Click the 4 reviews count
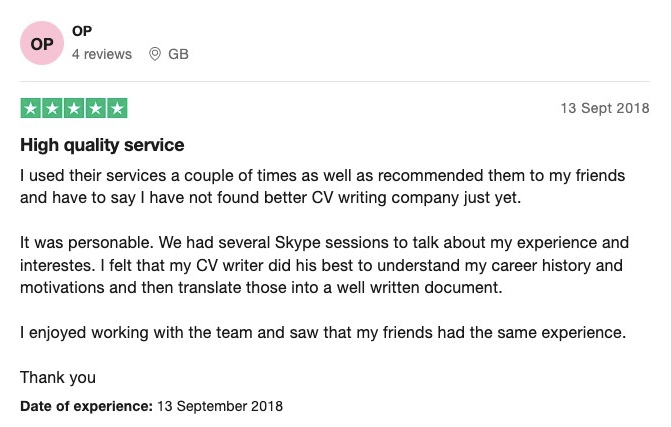Screen dimensions: 671x427 pos(102,54)
